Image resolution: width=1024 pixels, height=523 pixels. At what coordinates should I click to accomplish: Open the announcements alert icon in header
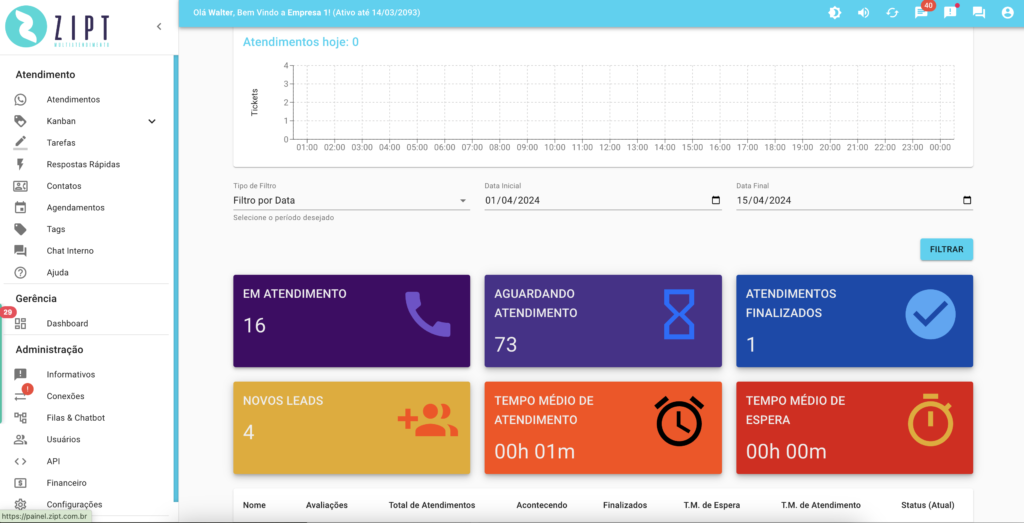(950, 13)
